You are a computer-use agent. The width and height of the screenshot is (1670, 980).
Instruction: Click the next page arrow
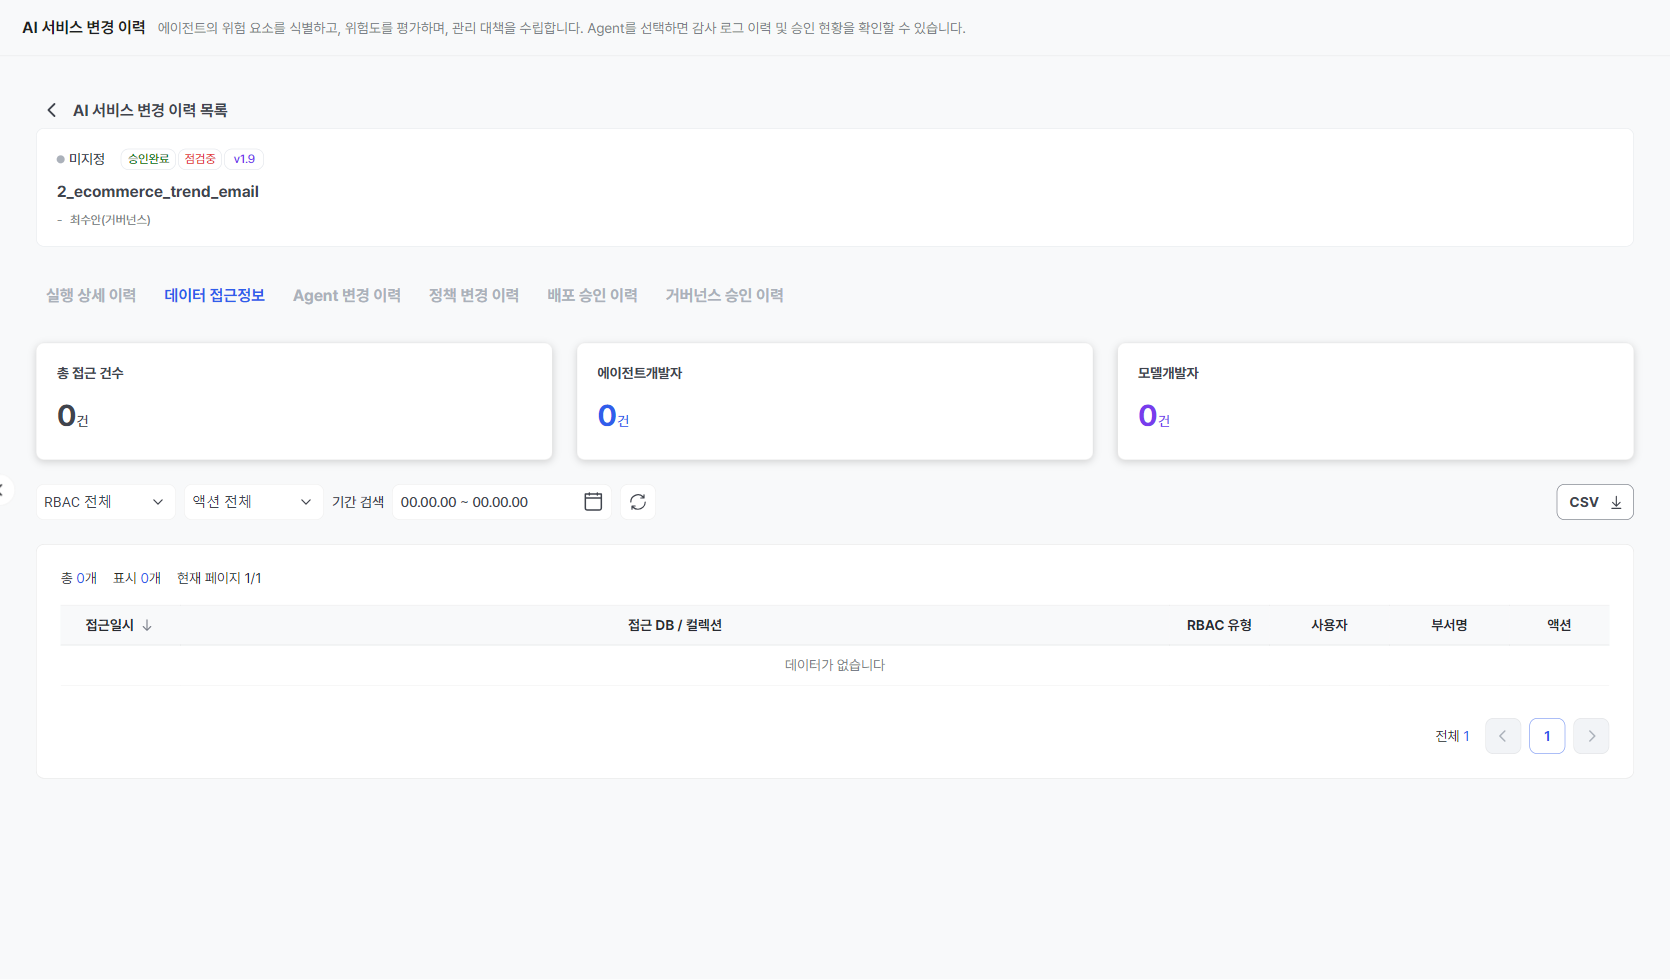[x=1591, y=736]
